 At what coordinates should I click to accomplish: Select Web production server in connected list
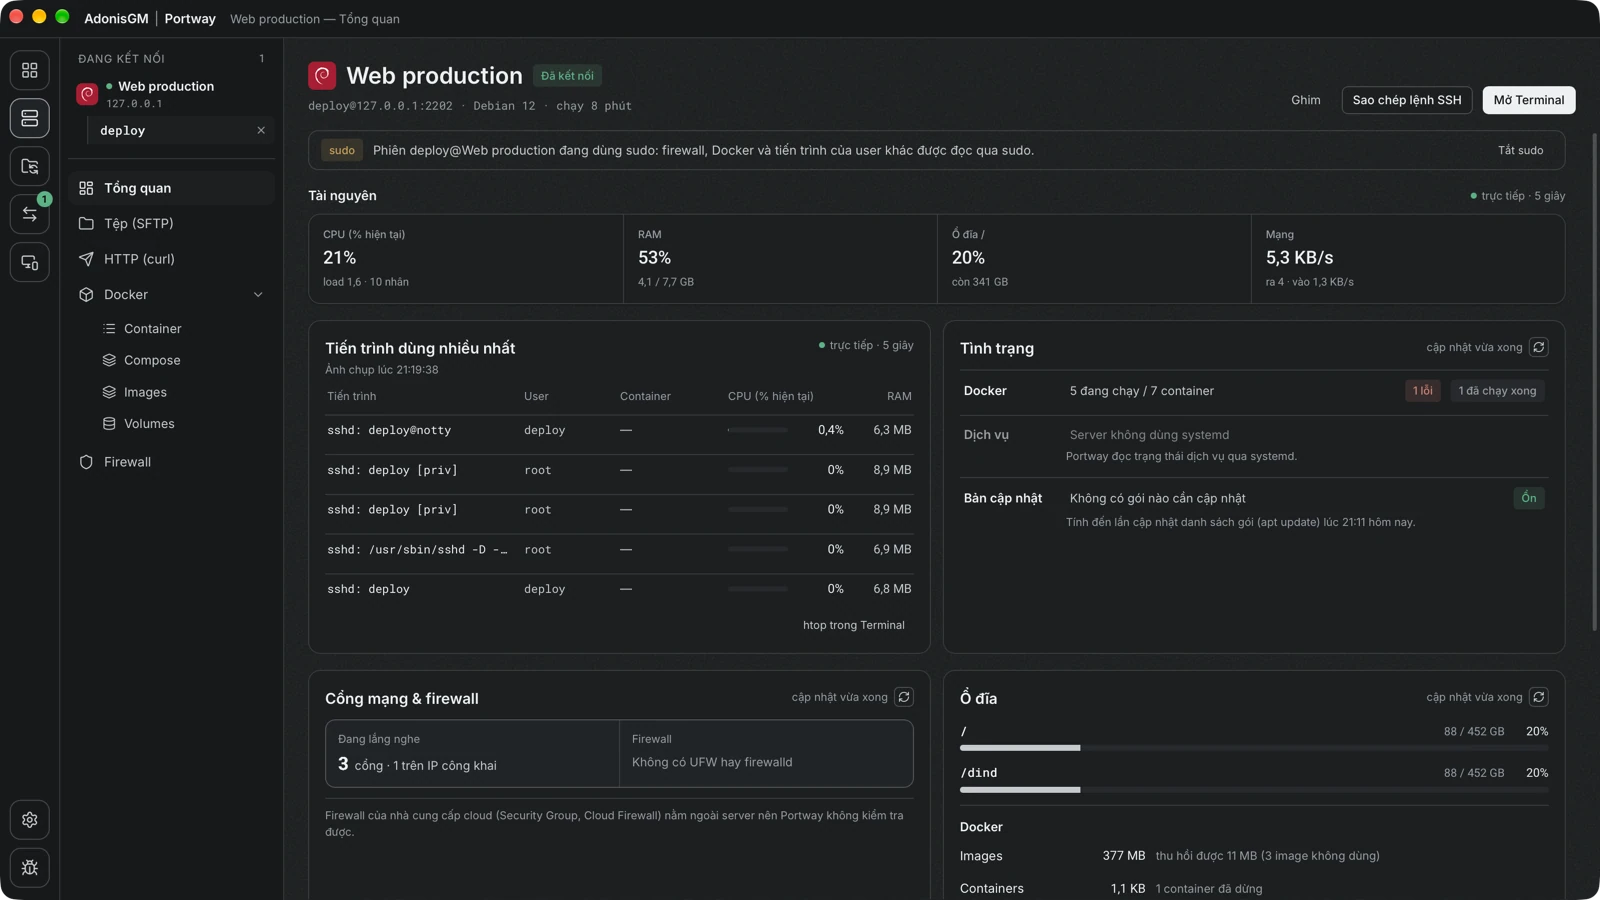[171, 94]
